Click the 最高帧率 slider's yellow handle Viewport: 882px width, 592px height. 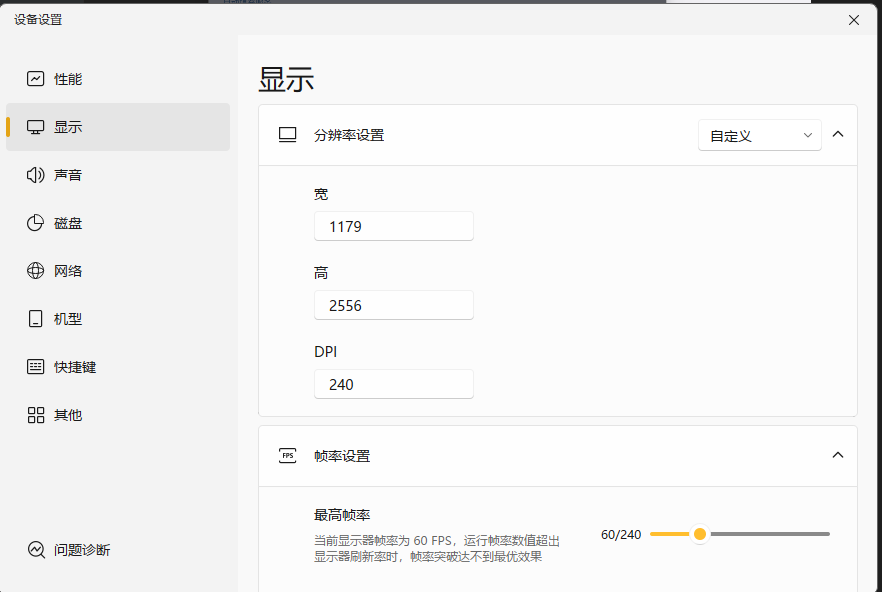(700, 534)
